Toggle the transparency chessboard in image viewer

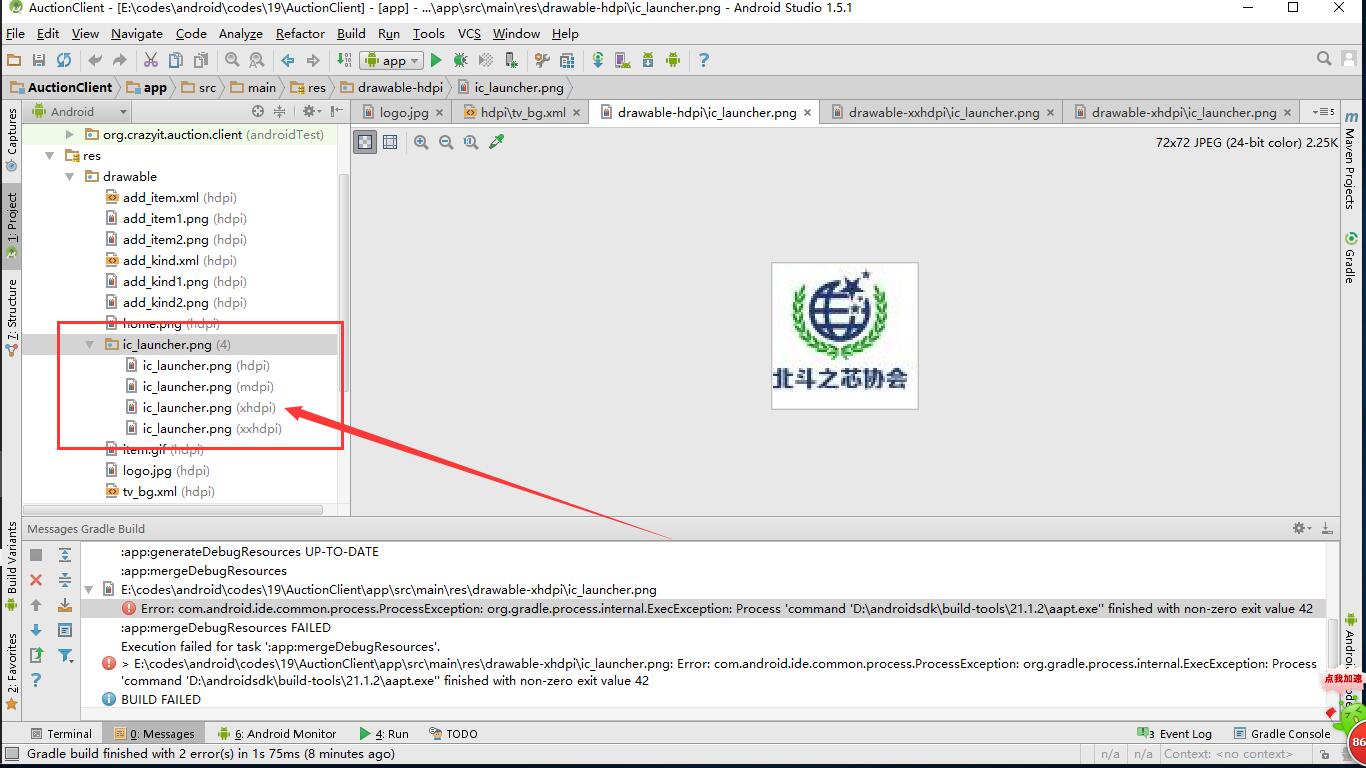pyautogui.click(x=366, y=142)
